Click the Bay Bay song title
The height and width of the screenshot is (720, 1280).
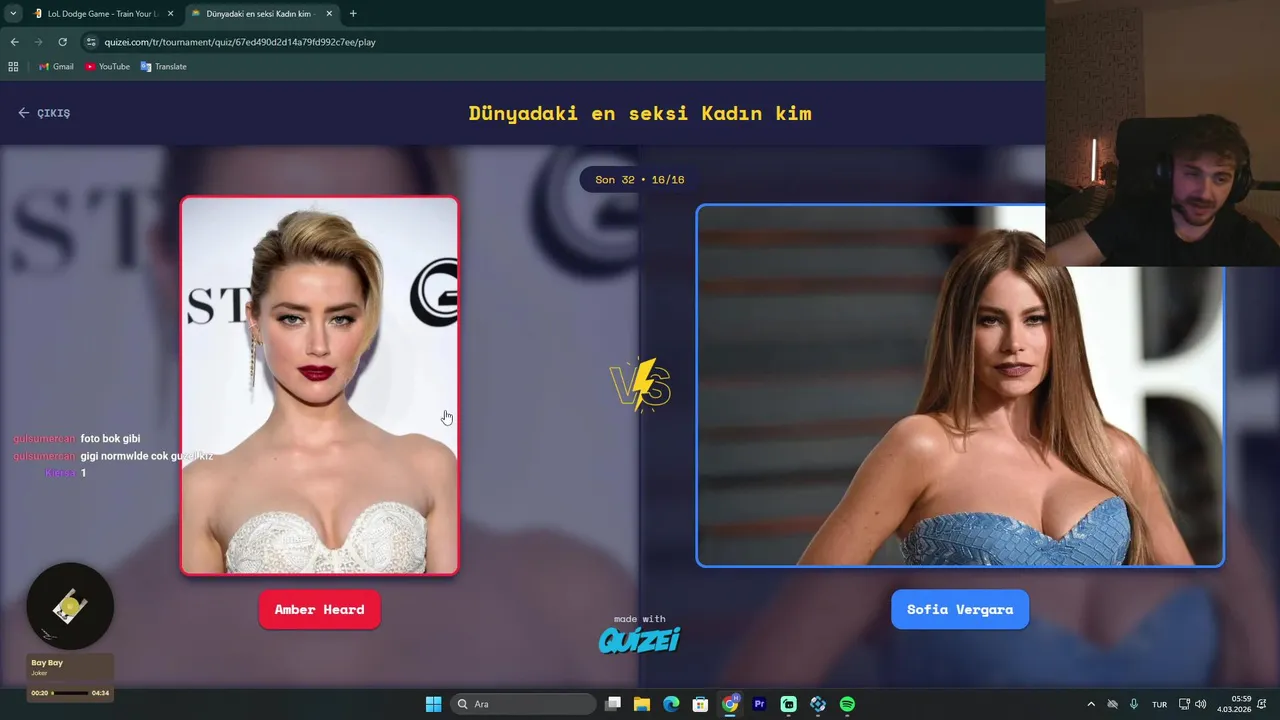[47, 663]
